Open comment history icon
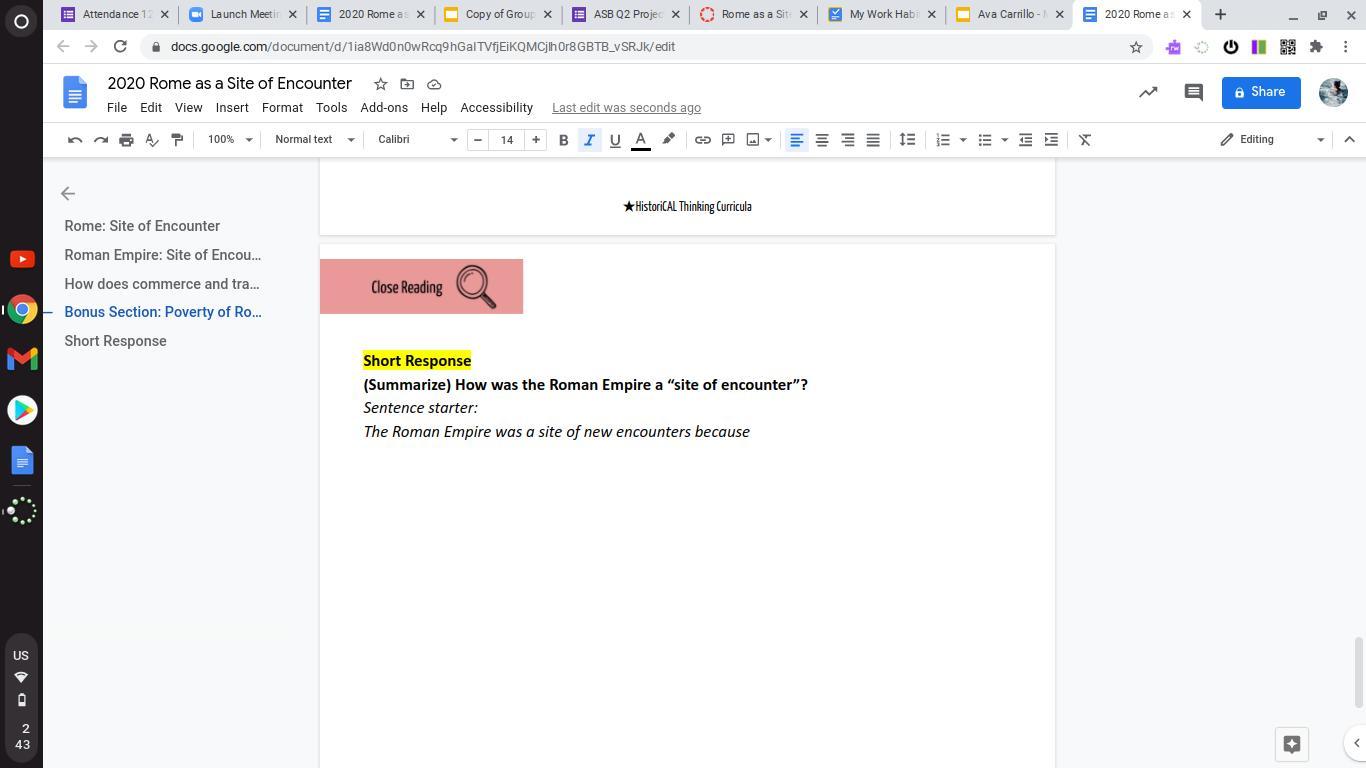Screen dimensions: 1366x768 click(1193, 92)
